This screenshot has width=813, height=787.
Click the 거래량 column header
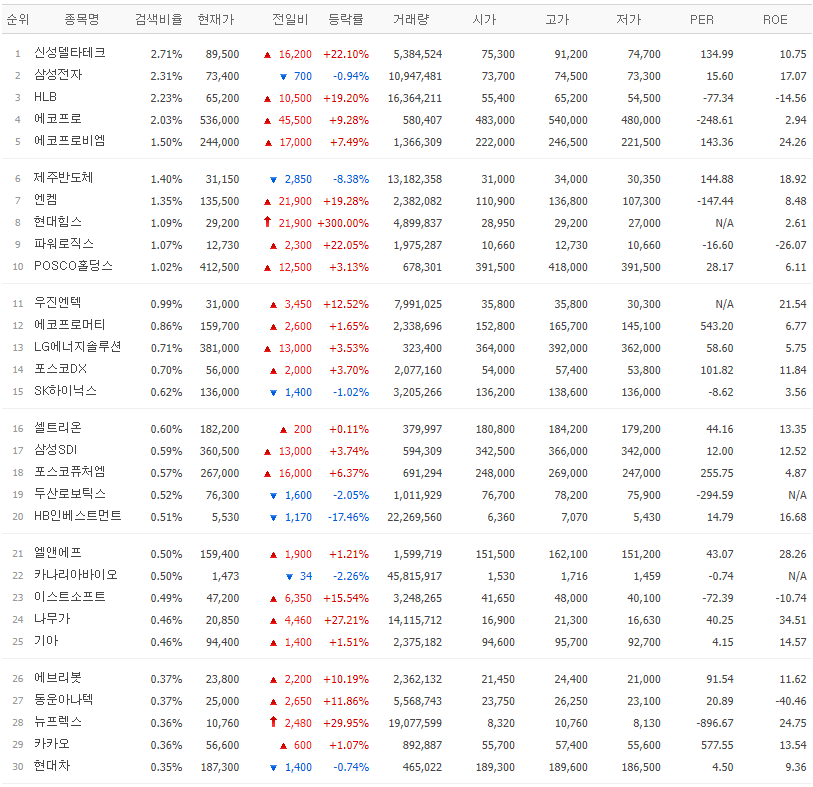(411, 20)
